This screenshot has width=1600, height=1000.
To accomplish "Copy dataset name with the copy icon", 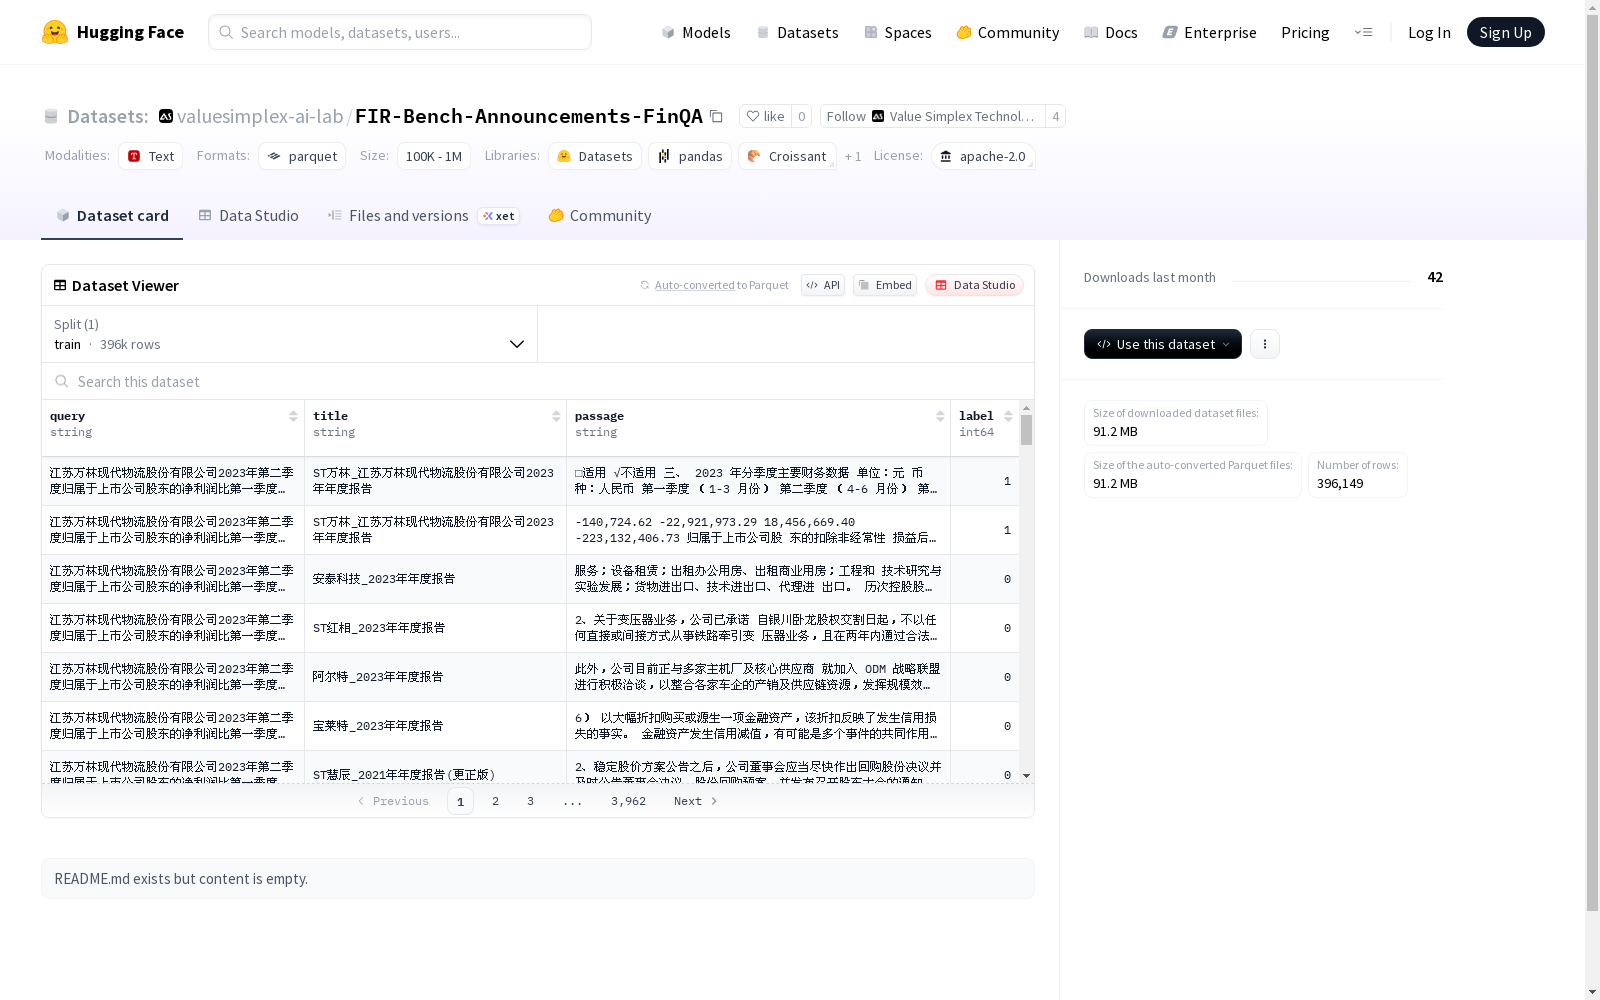I will (x=716, y=116).
